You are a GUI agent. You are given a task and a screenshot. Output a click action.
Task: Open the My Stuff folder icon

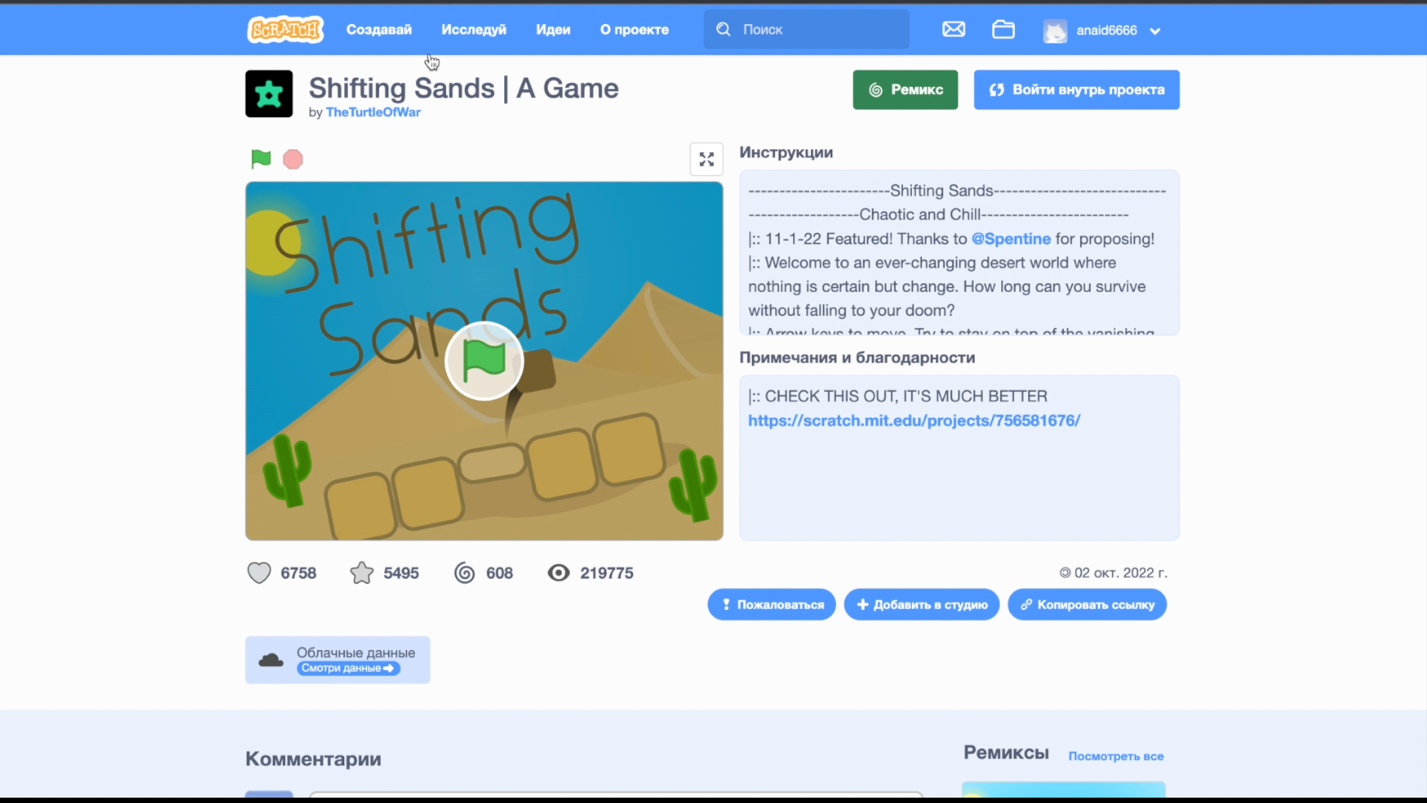tap(1003, 30)
